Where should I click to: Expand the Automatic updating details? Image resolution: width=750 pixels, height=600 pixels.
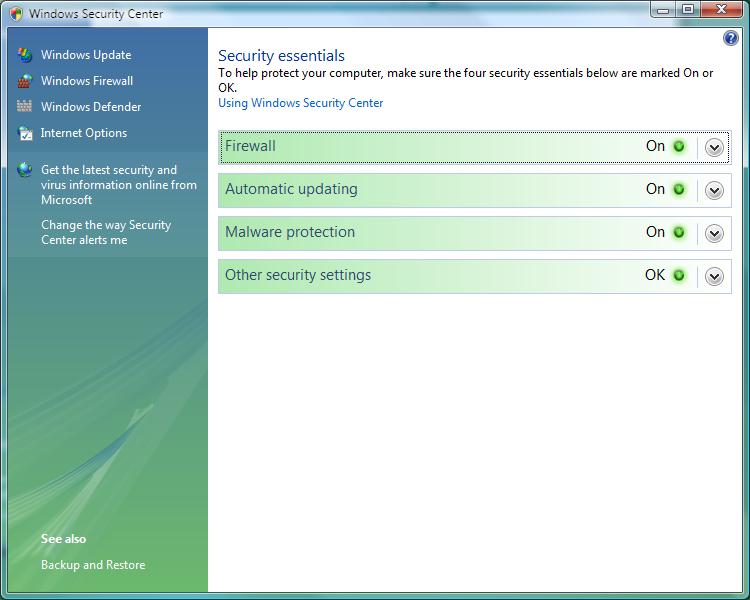pyautogui.click(x=714, y=190)
